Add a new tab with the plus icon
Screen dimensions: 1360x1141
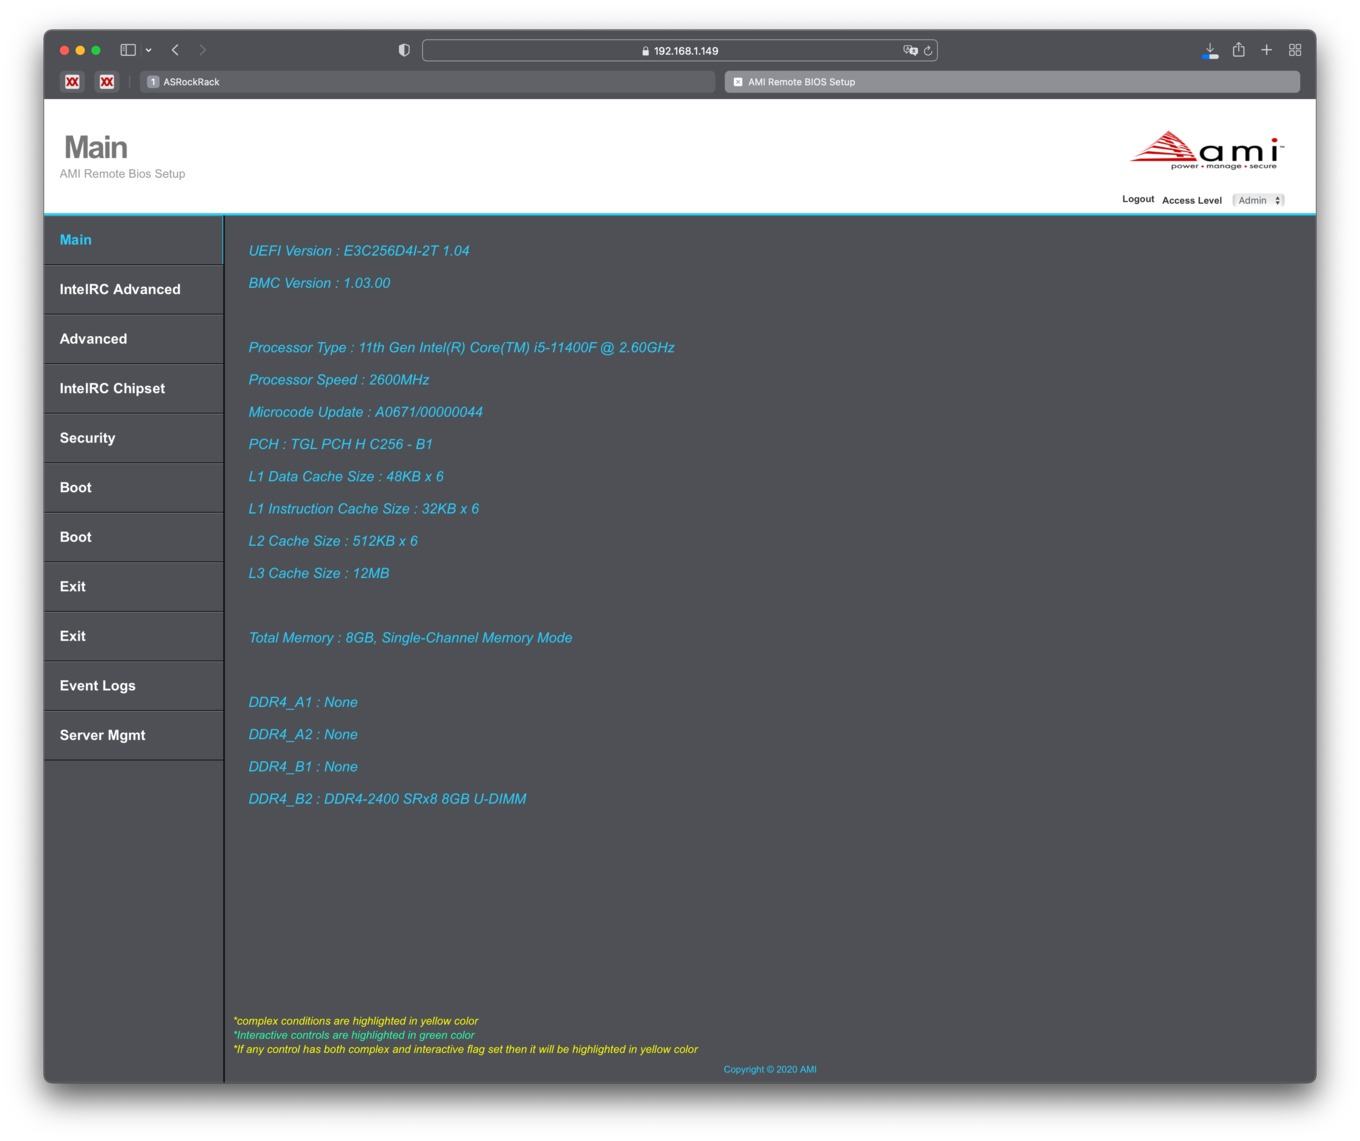(x=1266, y=50)
